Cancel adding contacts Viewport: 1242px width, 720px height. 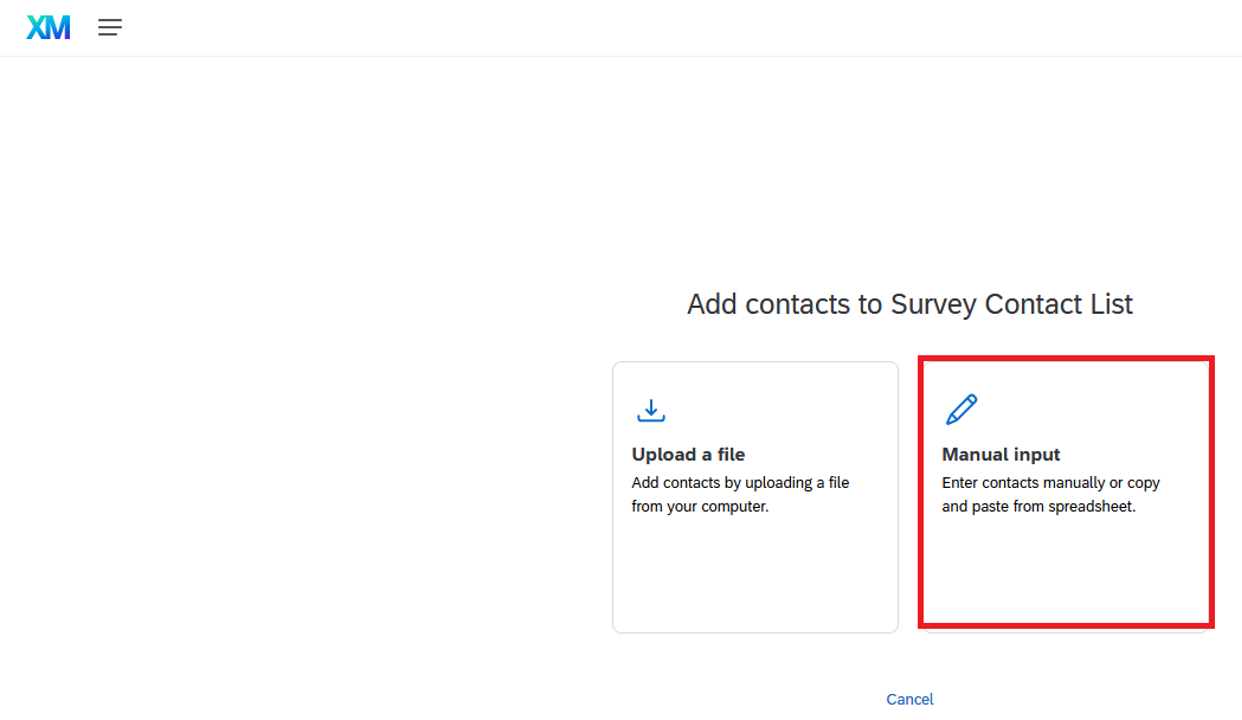[x=909, y=699]
